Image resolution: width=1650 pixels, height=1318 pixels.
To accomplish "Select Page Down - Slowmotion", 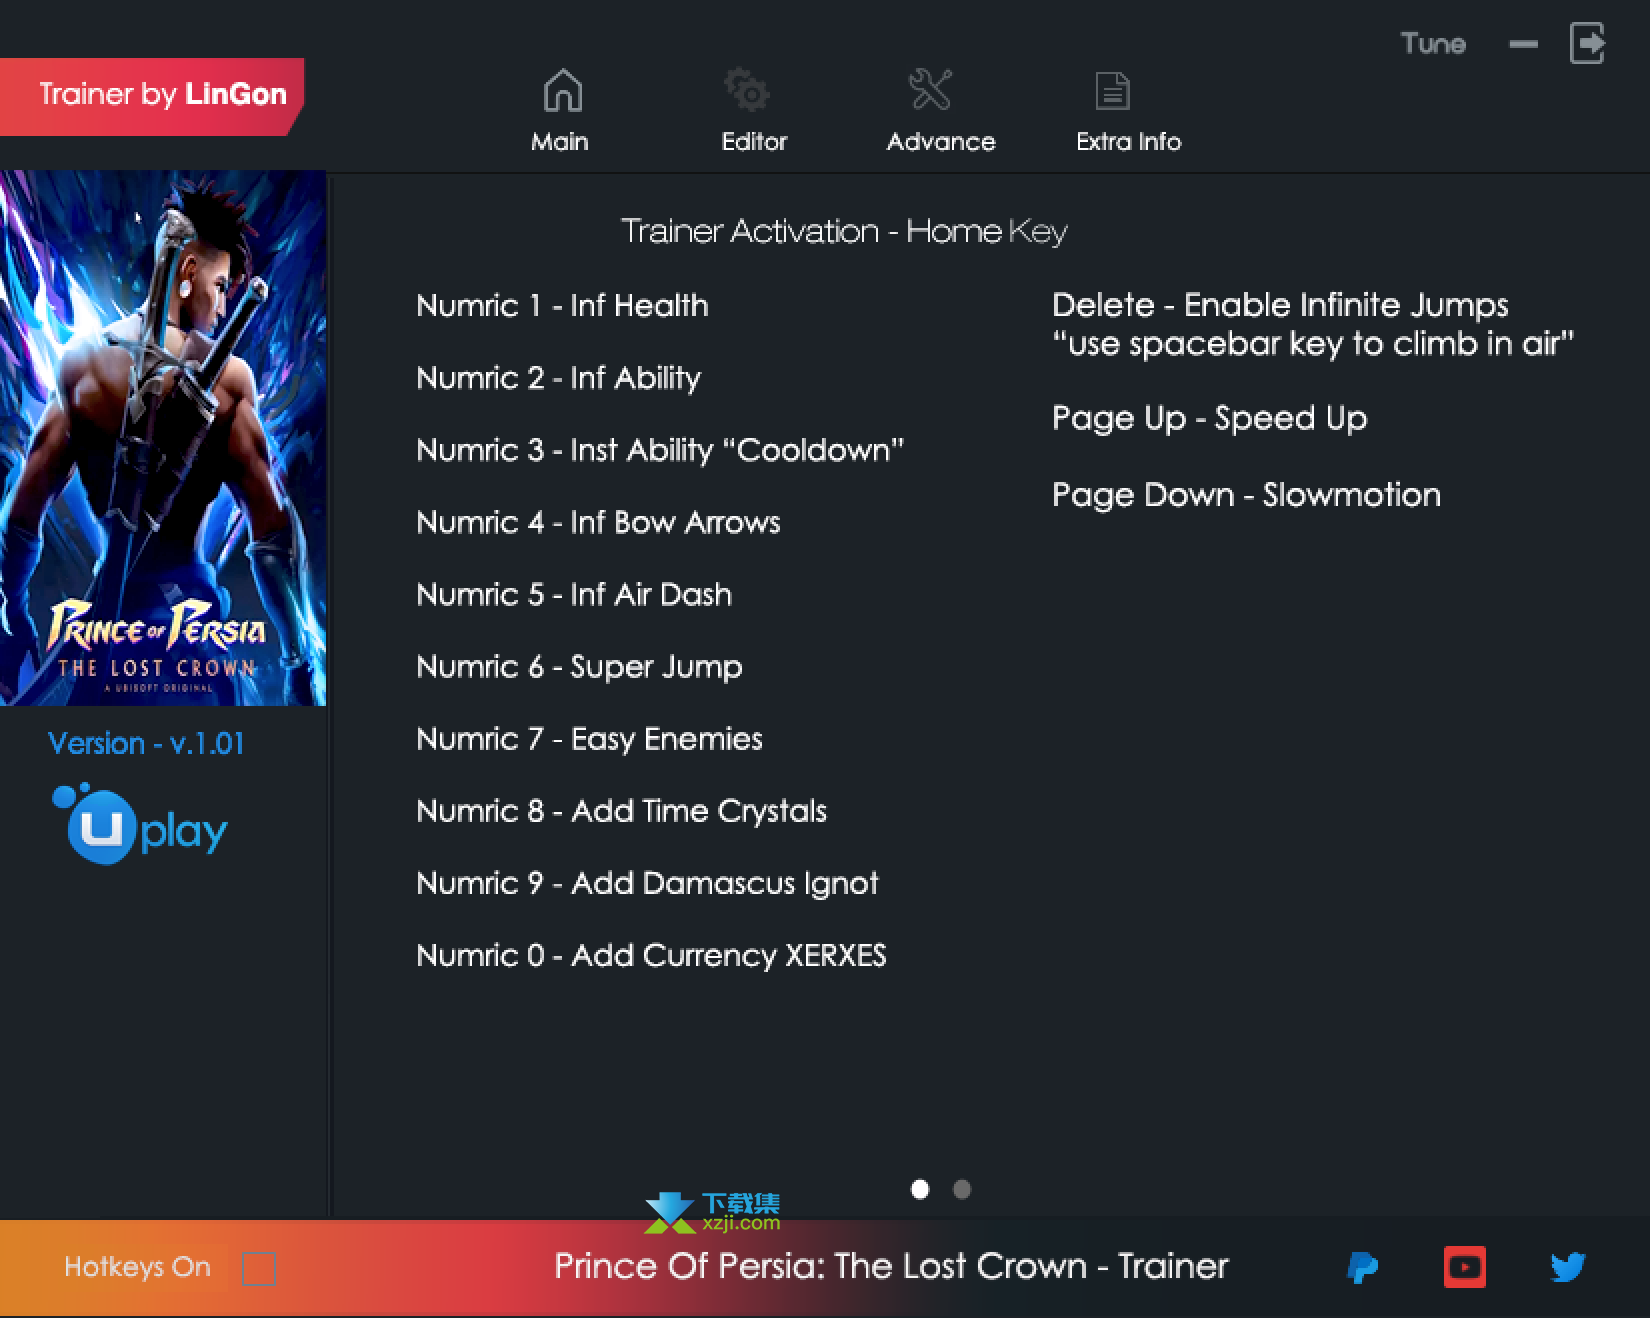I will pyautogui.click(x=1246, y=495).
